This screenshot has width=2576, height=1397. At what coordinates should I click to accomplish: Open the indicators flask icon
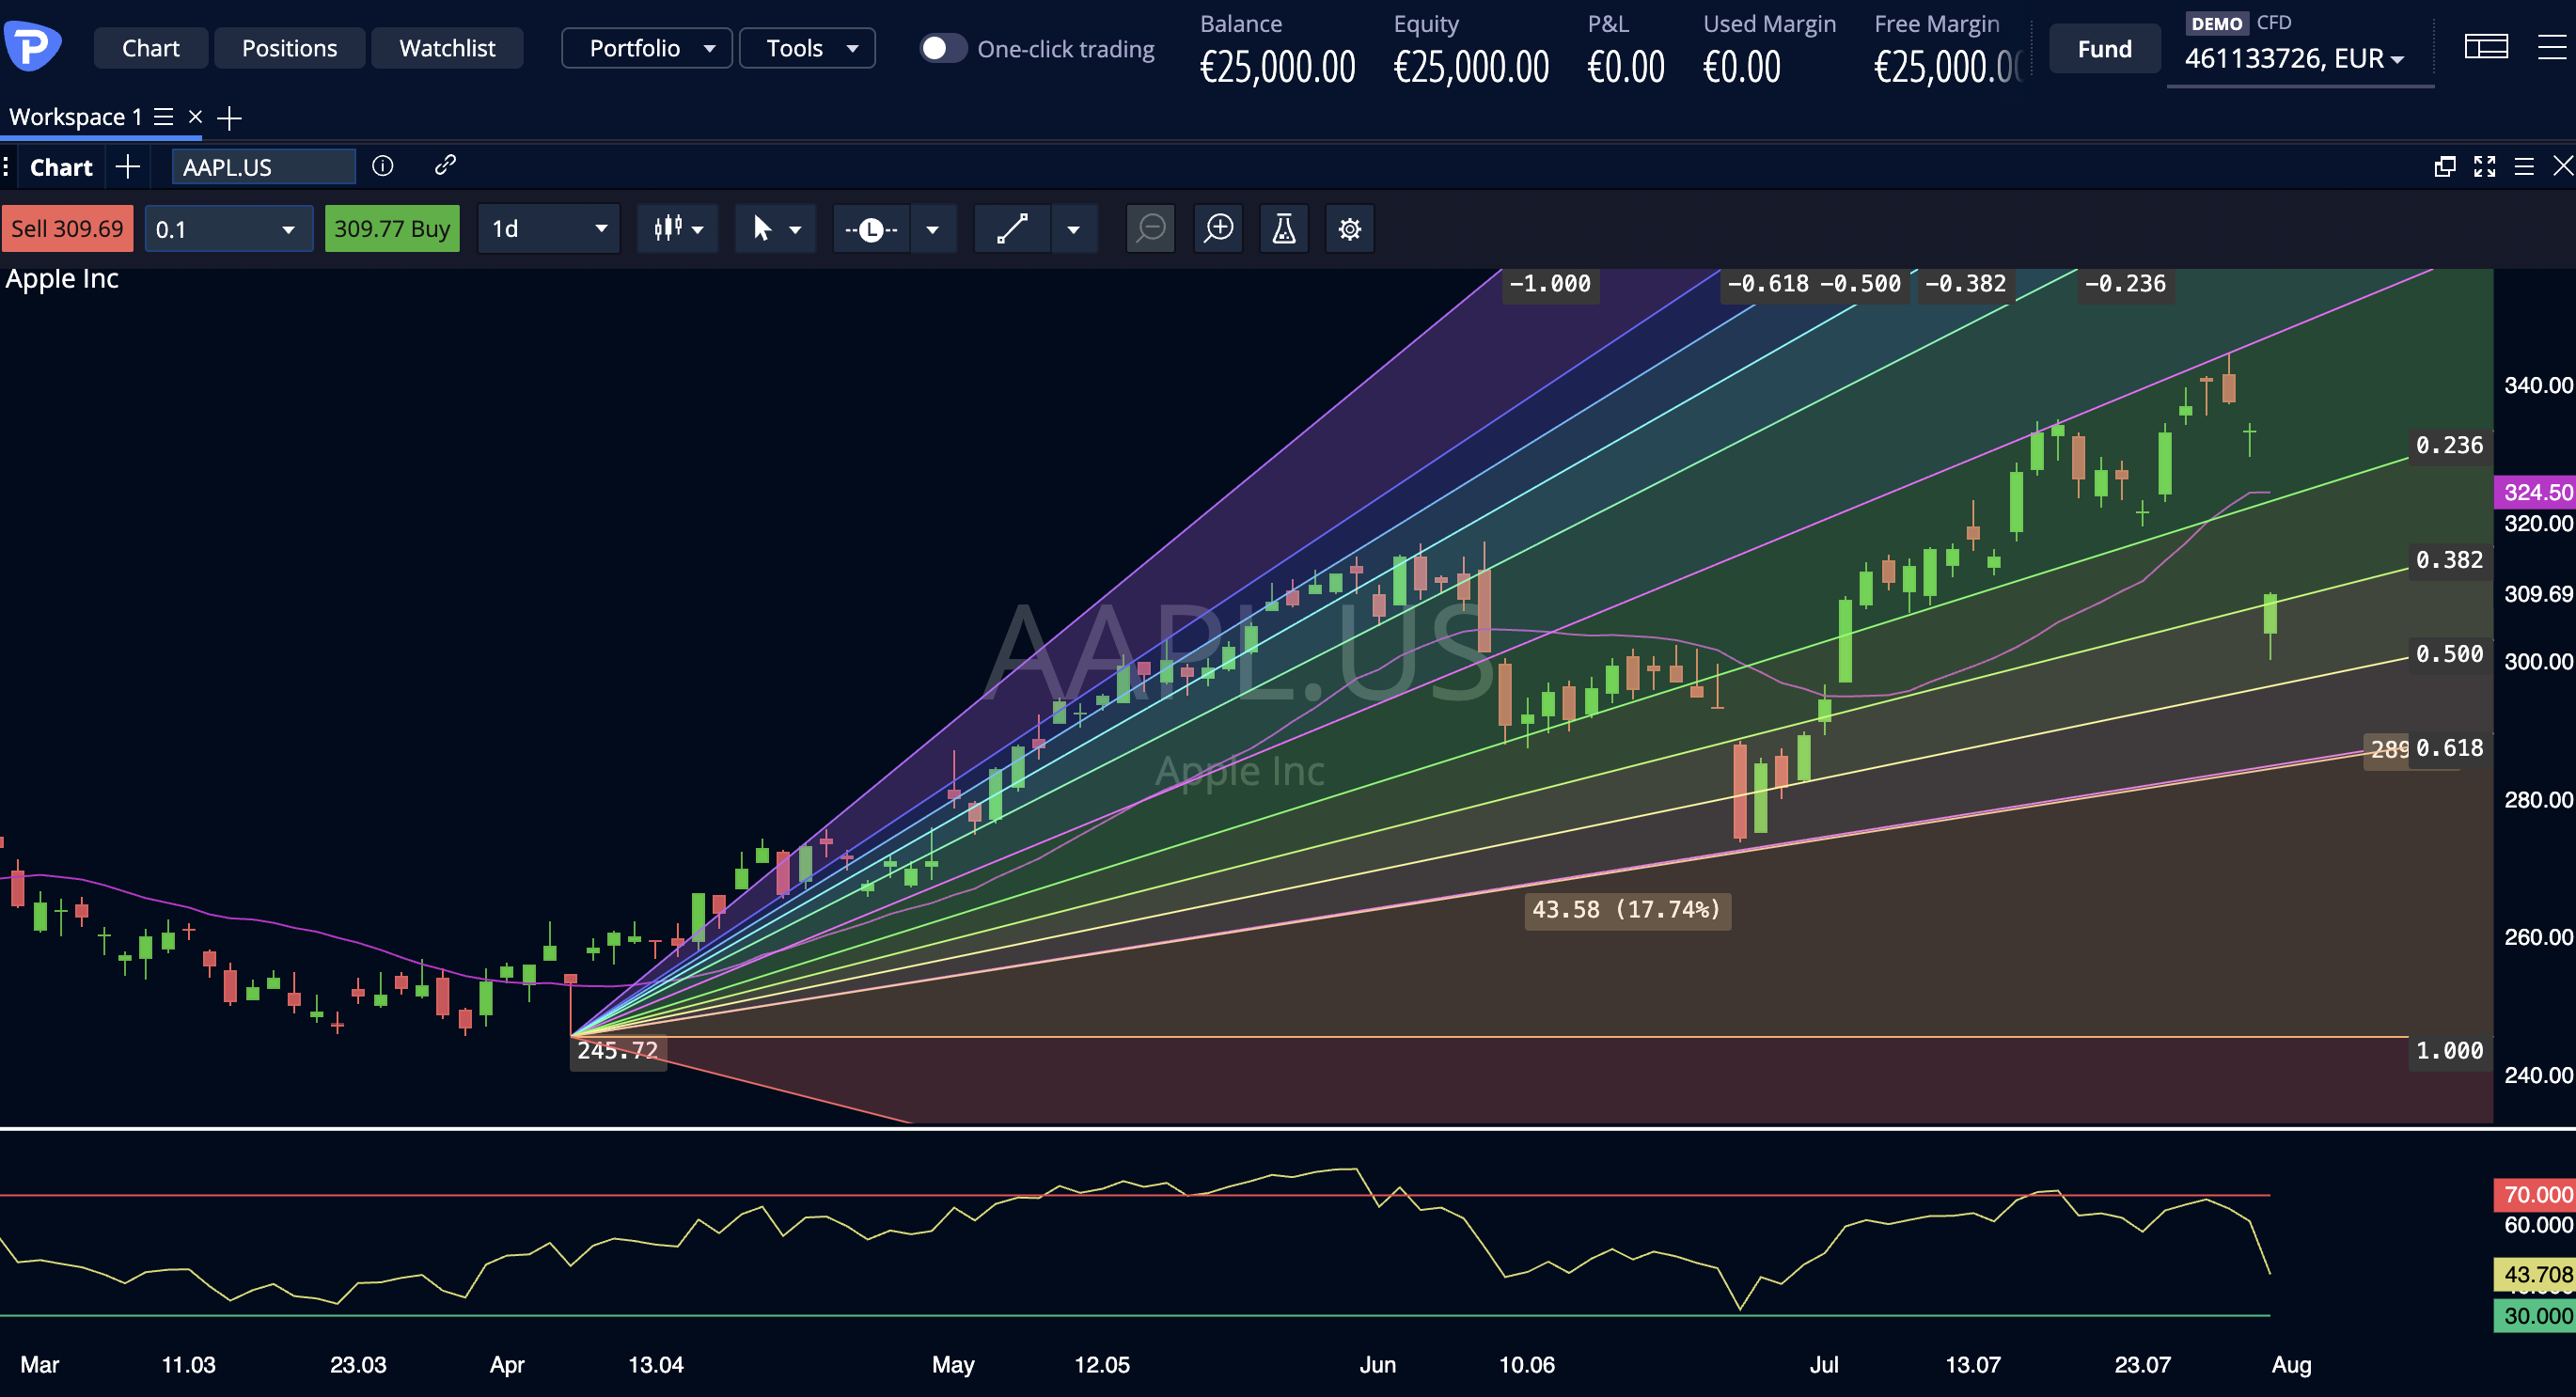pyautogui.click(x=1283, y=229)
